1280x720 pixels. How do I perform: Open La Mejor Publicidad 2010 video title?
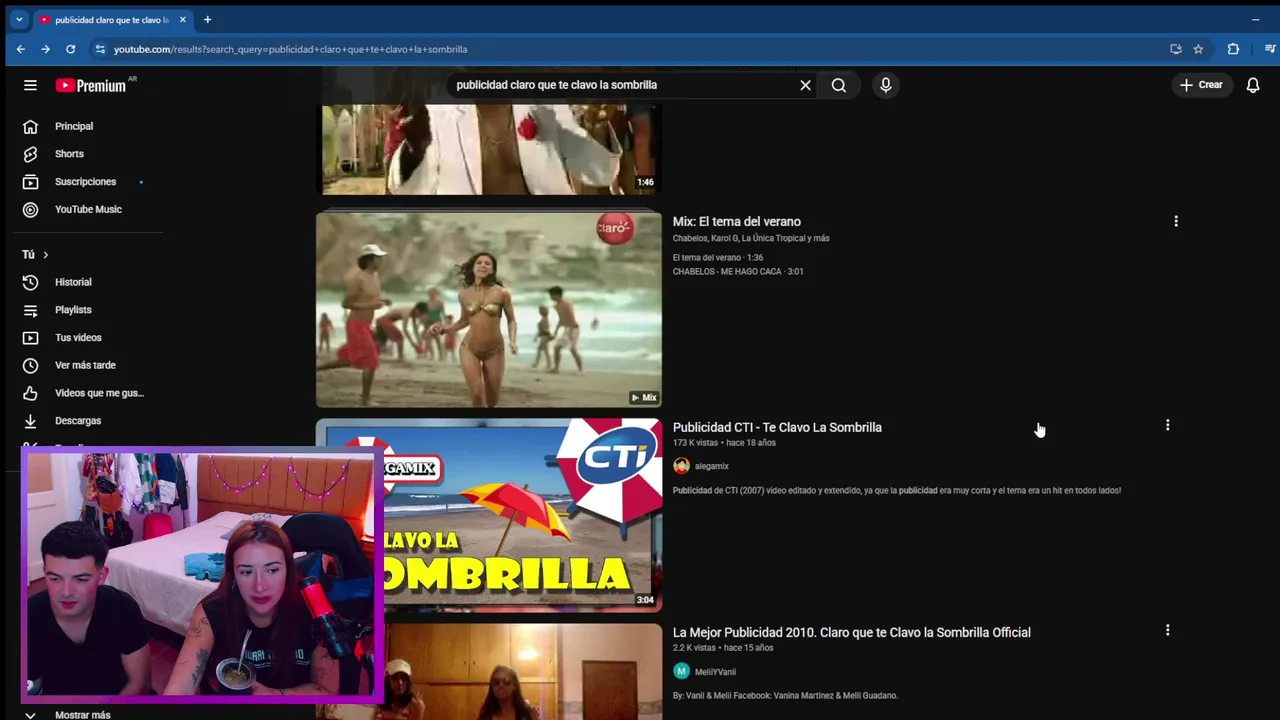(x=852, y=632)
